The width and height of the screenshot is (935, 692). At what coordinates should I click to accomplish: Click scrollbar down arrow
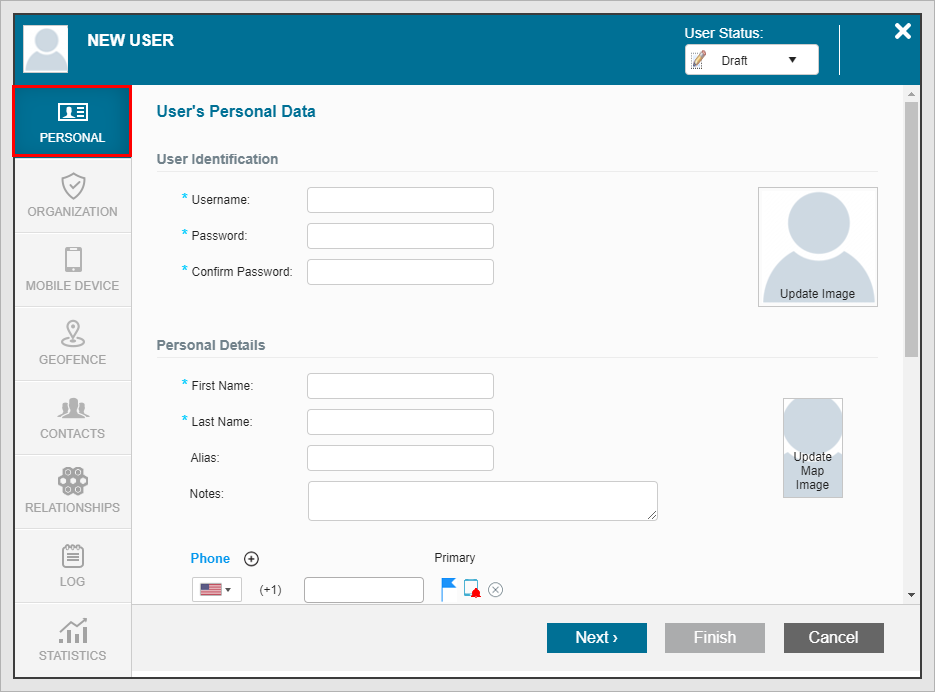(910, 595)
